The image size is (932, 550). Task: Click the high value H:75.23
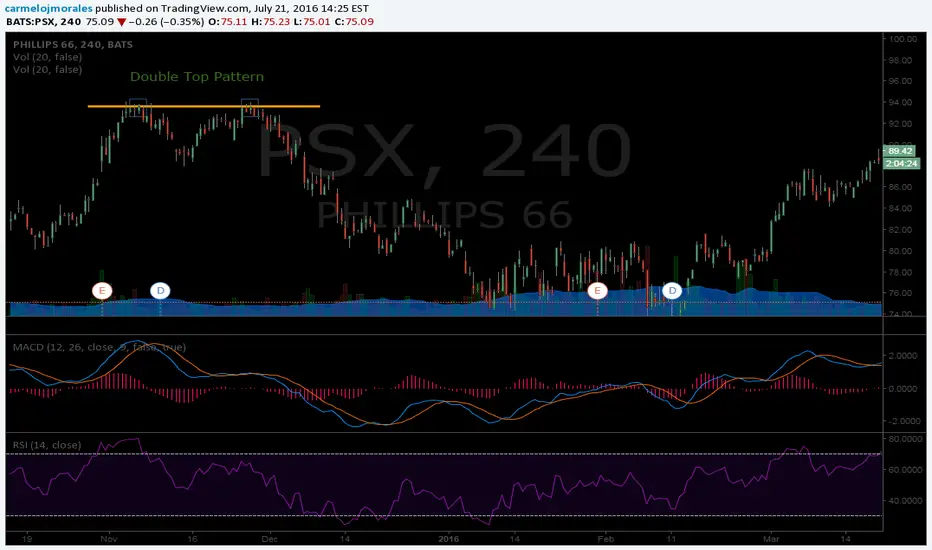point(270,21)
